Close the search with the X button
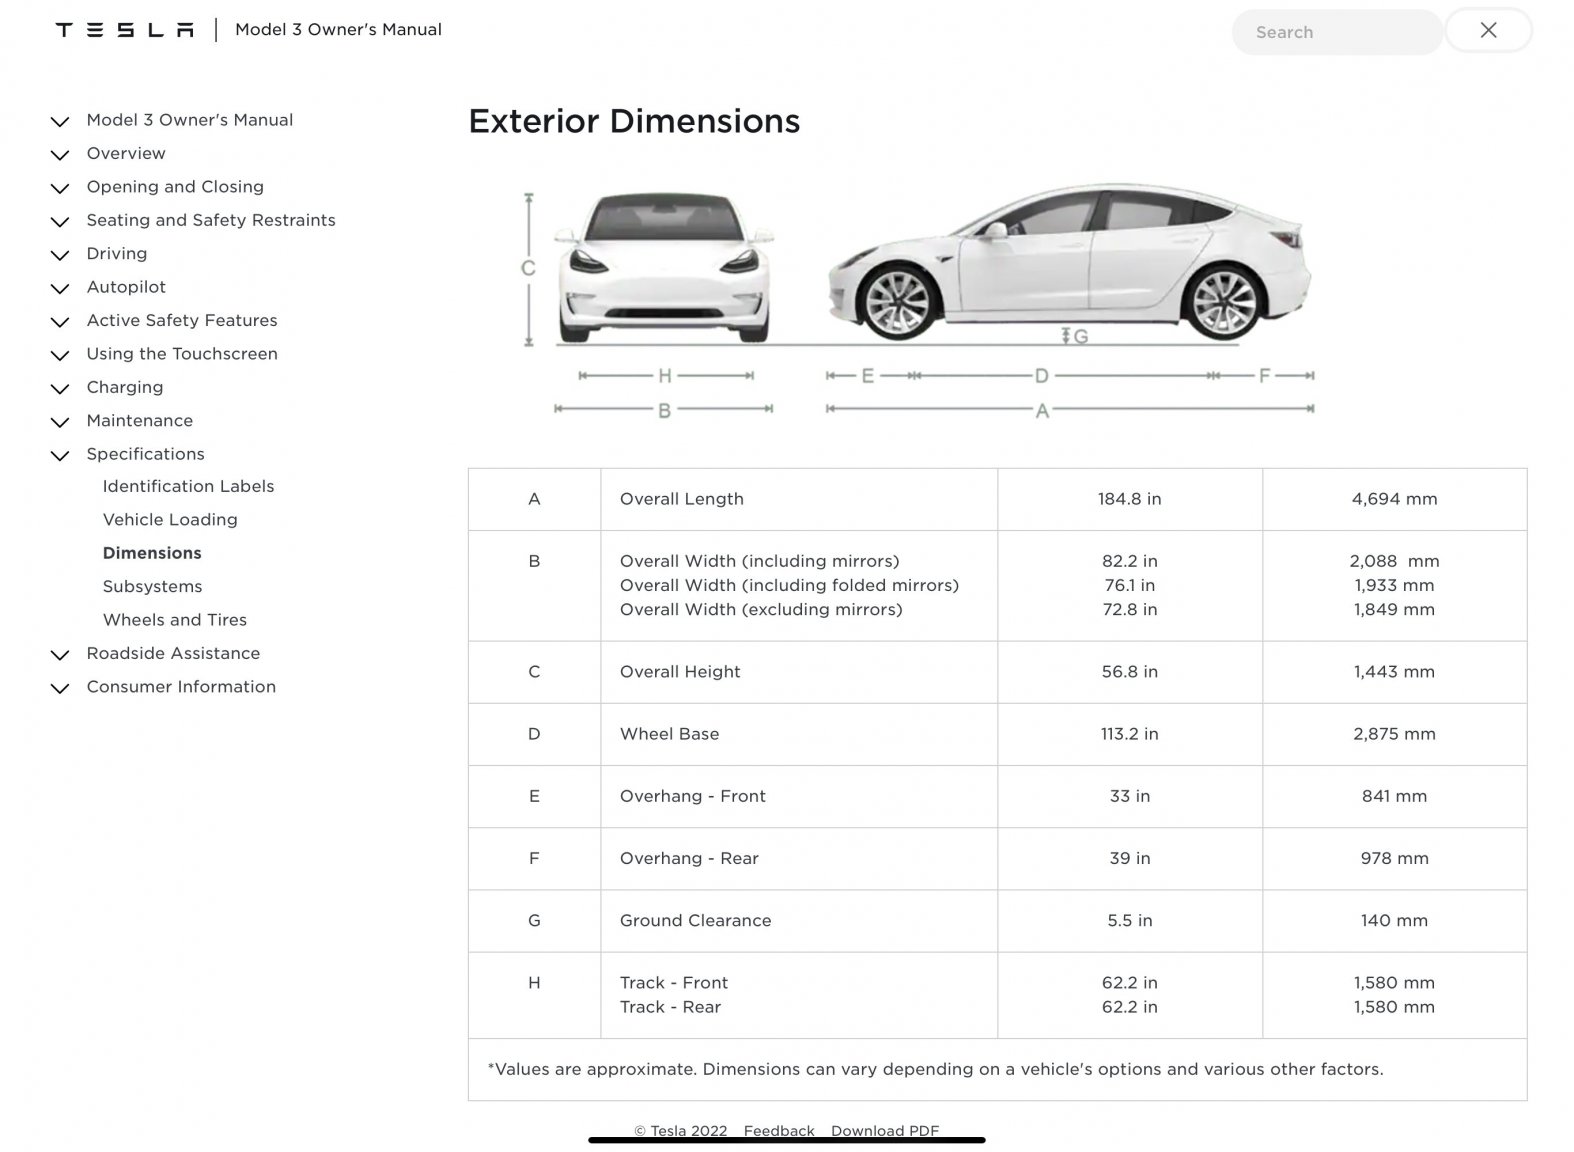 [x=1487, y=31]
